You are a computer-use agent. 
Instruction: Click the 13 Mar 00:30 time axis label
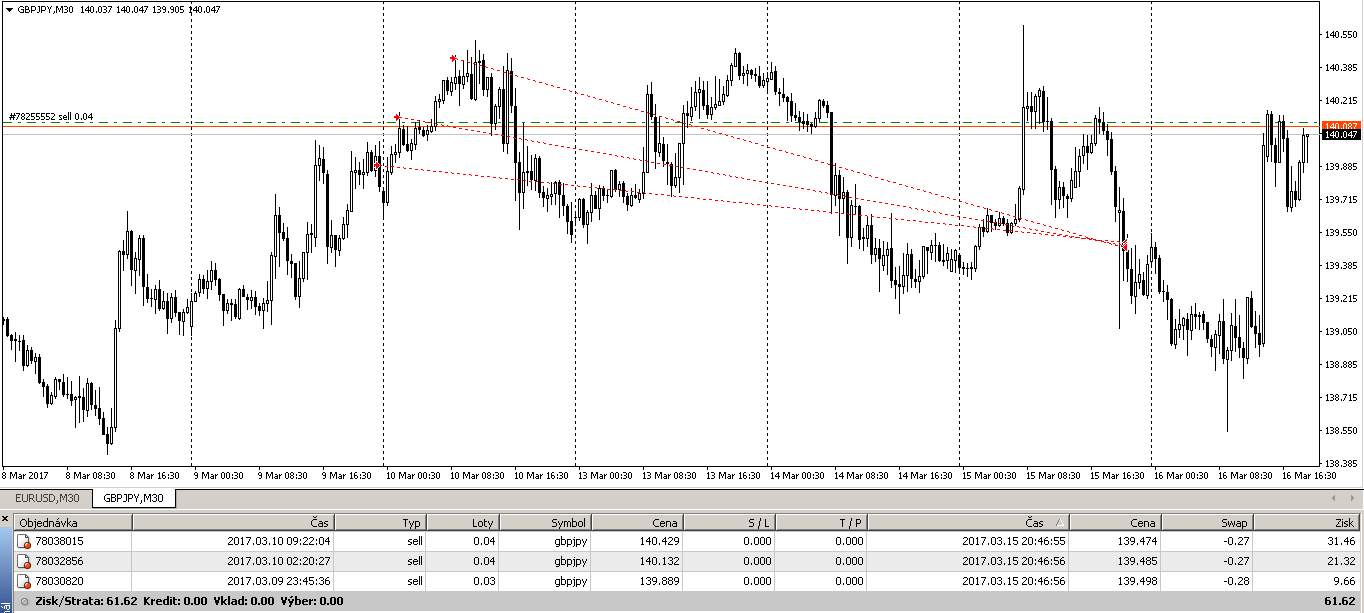tap(607, 476)
